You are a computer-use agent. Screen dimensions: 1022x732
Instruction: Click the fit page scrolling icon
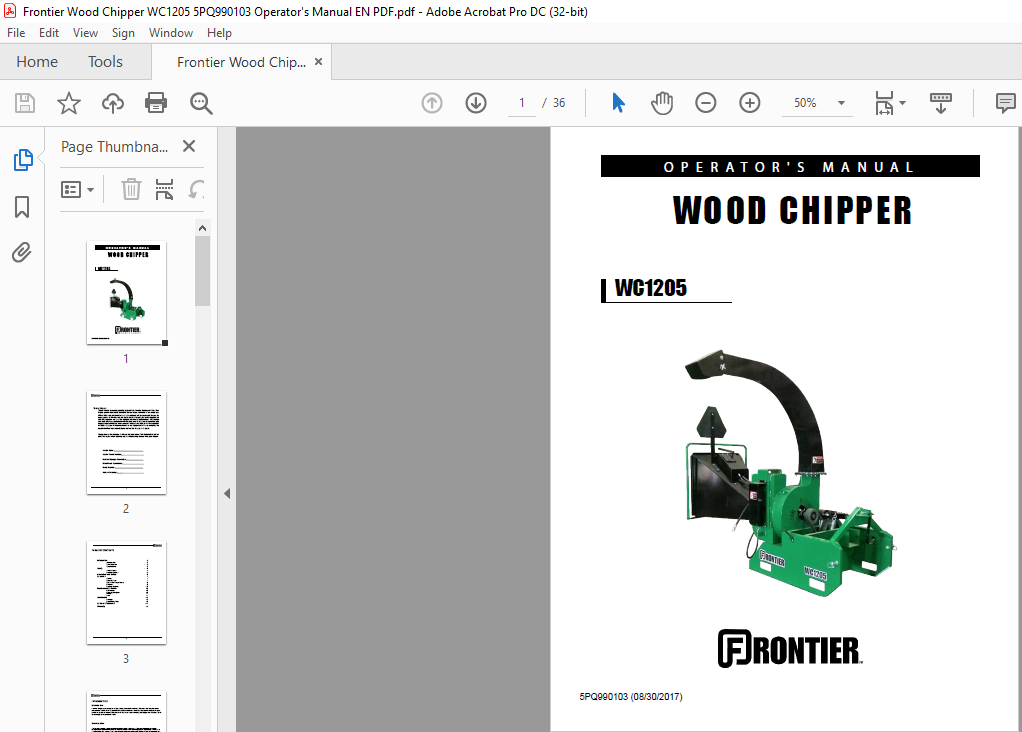point(884,103)
